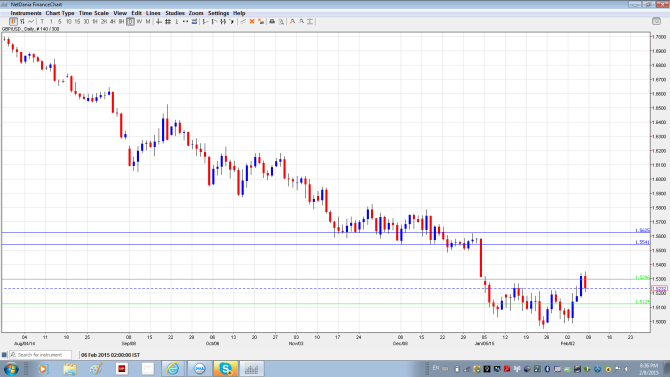670x377 pixels.
Task: Open Skype from the taskbar
Action: (x=225, y=368)
